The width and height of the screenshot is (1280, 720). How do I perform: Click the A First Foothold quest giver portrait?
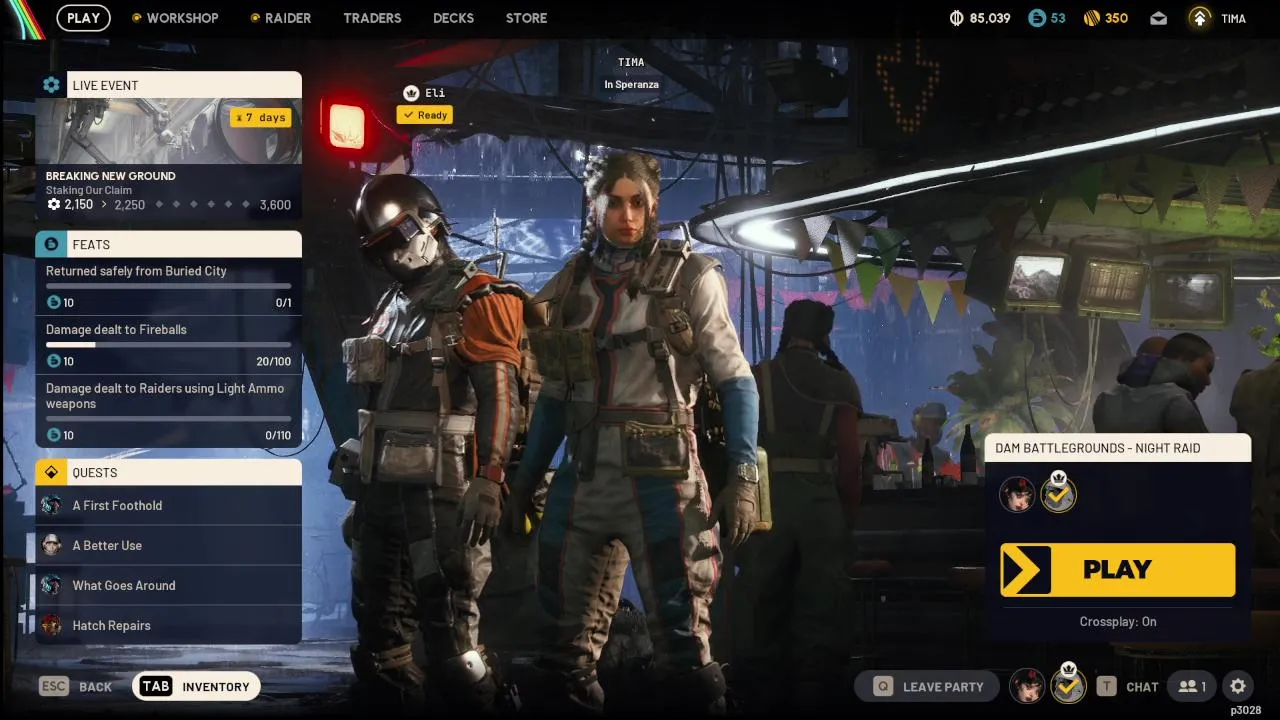(52, 505)
